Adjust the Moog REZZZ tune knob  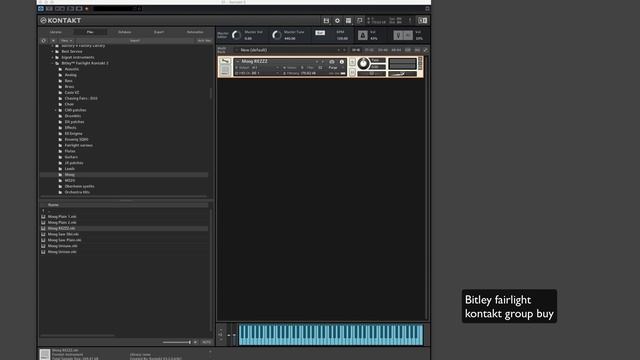[363, 63]
